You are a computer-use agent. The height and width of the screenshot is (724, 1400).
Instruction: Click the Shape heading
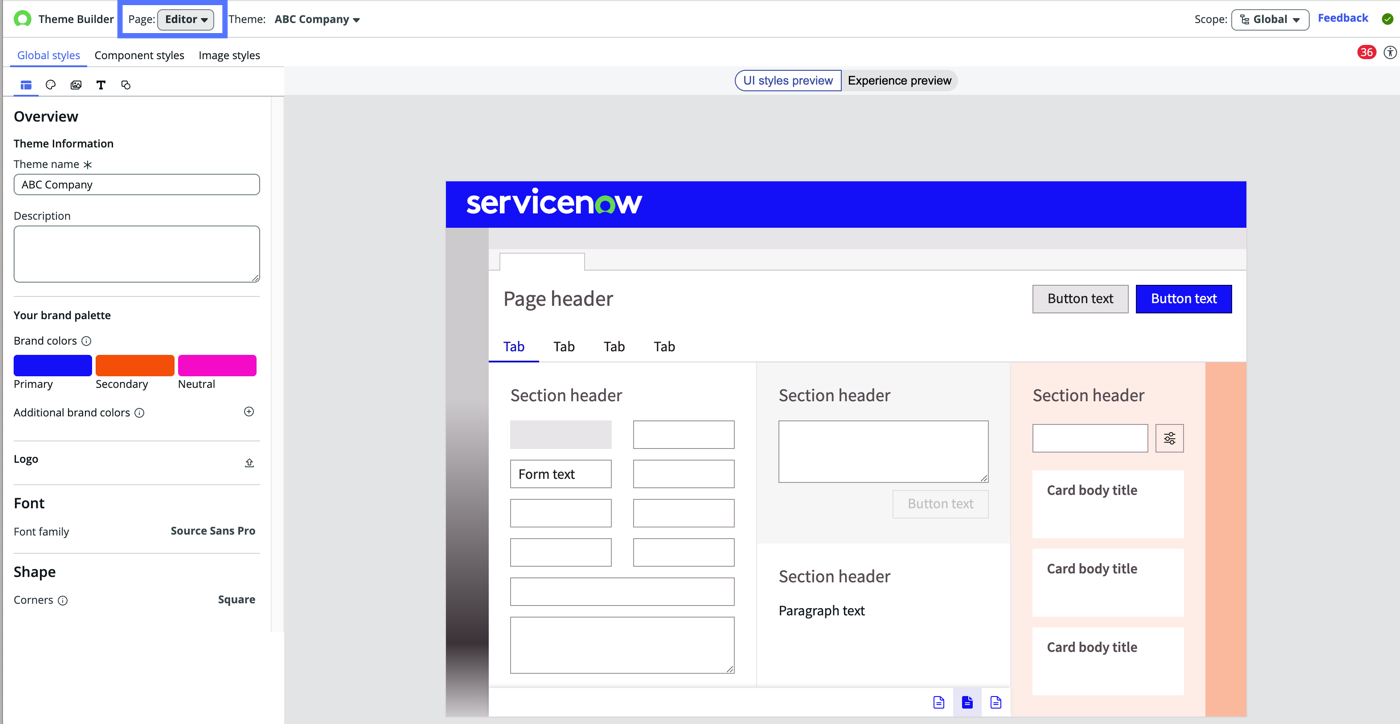click(35, 572)
